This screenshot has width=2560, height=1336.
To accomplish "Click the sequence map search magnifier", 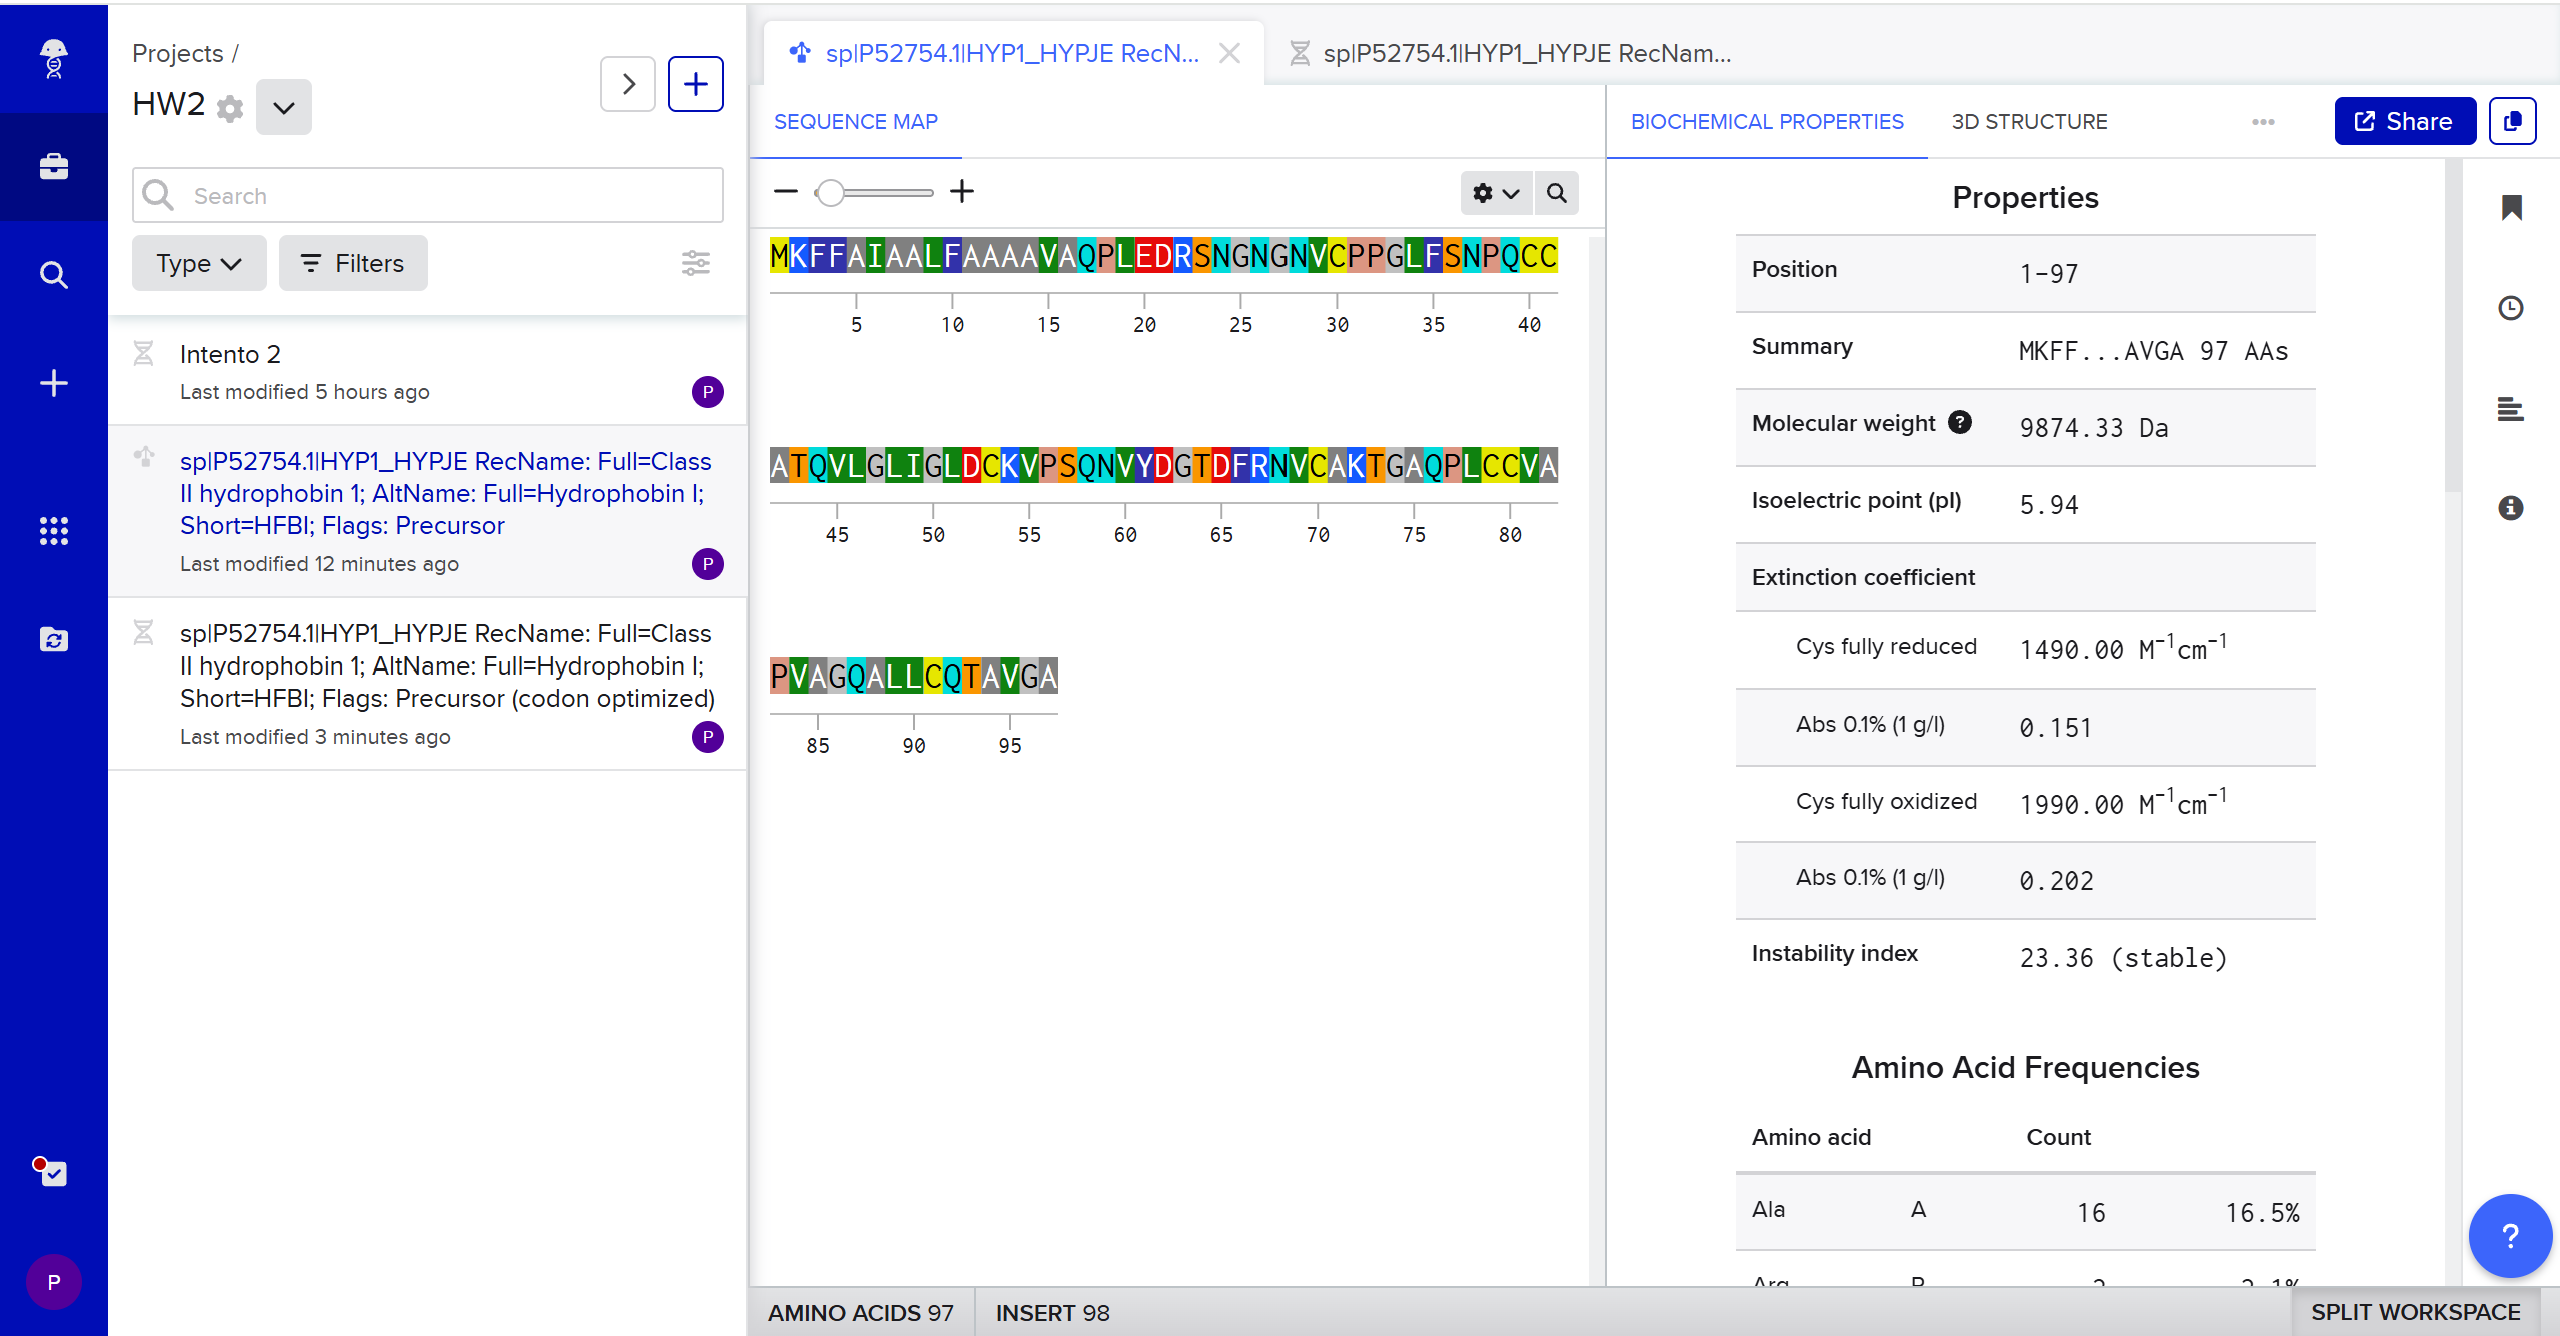I will (1557, 193).
